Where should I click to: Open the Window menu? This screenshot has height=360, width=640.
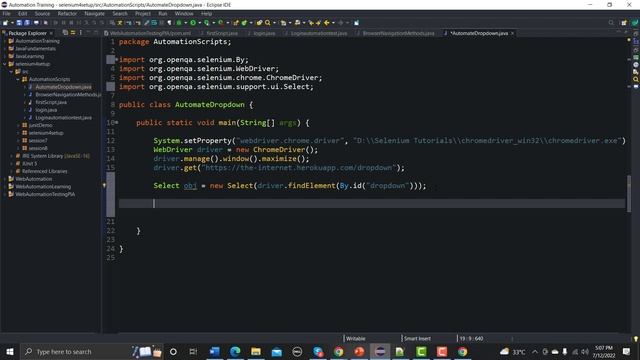pos(184,13)
